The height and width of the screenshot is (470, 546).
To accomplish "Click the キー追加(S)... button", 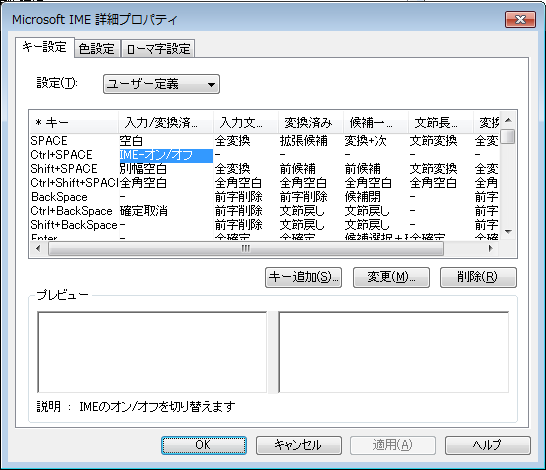I will point(303,277).
